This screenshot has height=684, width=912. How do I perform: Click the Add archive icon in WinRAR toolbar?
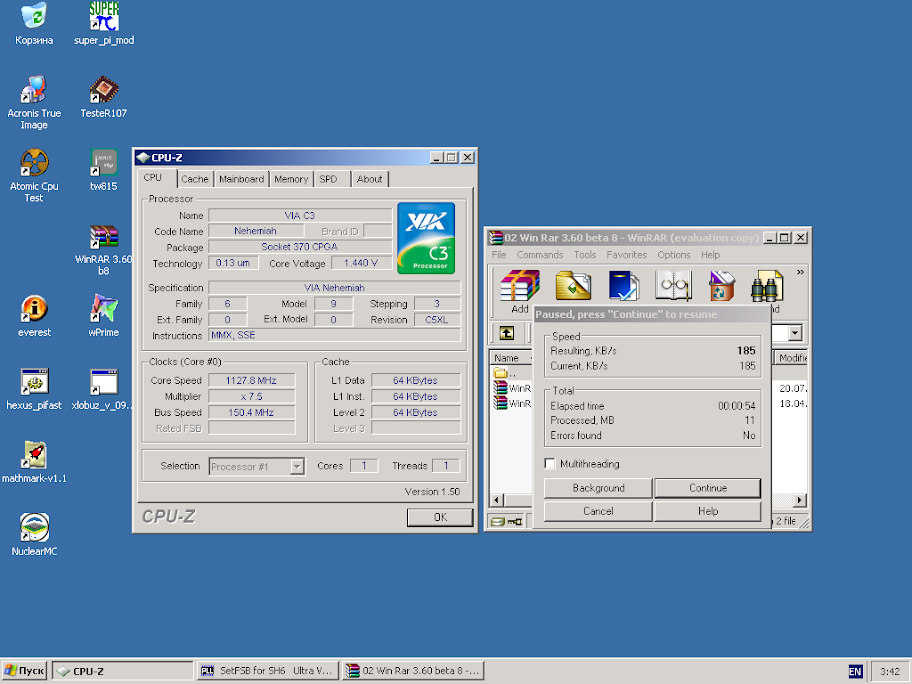pyautogui.click(x=519, y=291)
